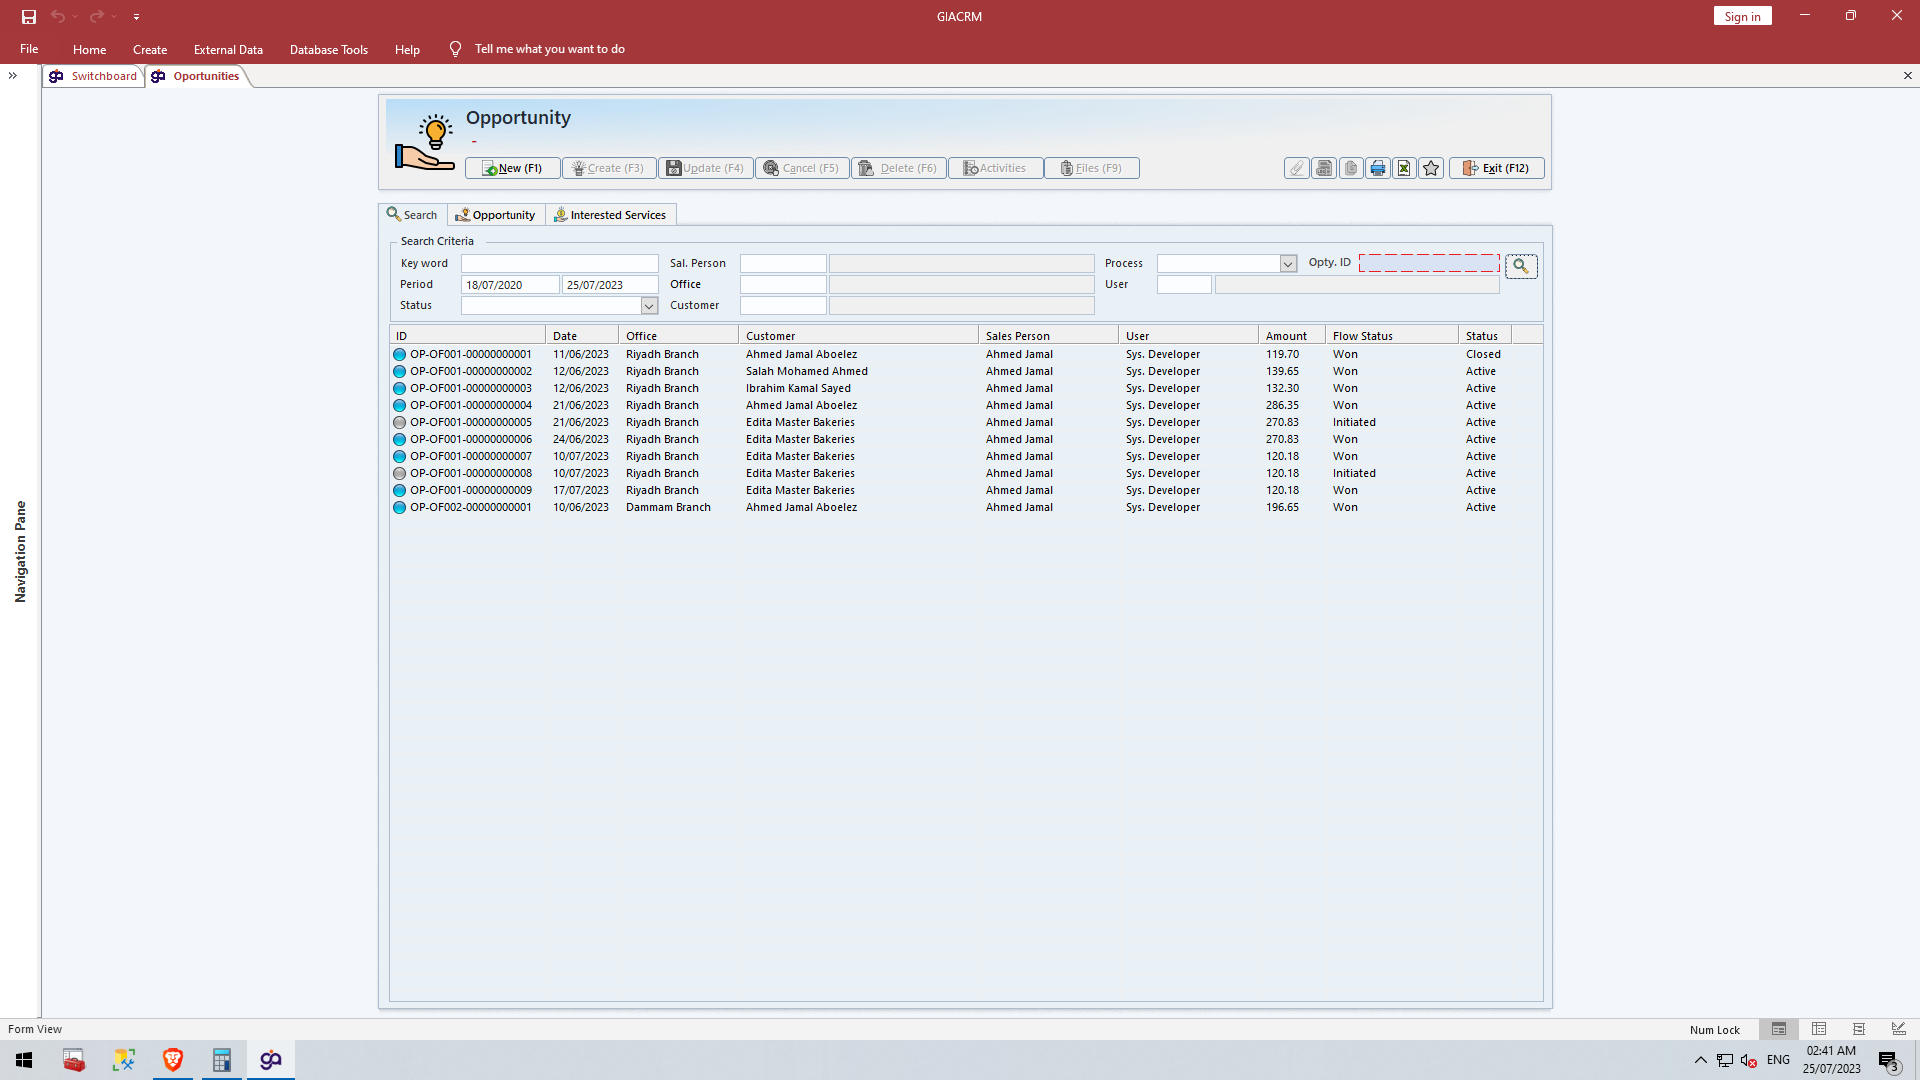1920x1080 pixels.
Task: Open the Status dropdown in Search Criteria
Action: 649,306
